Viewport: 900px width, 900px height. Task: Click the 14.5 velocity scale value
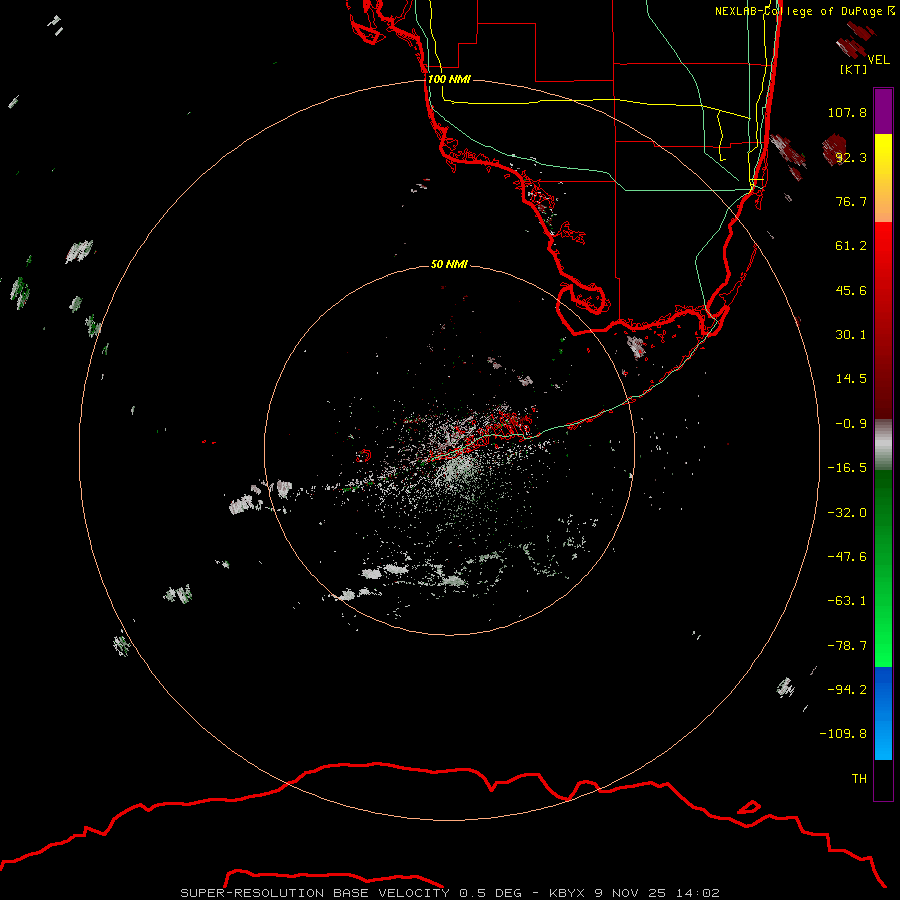pyautogui.click(x=851, y=379)
